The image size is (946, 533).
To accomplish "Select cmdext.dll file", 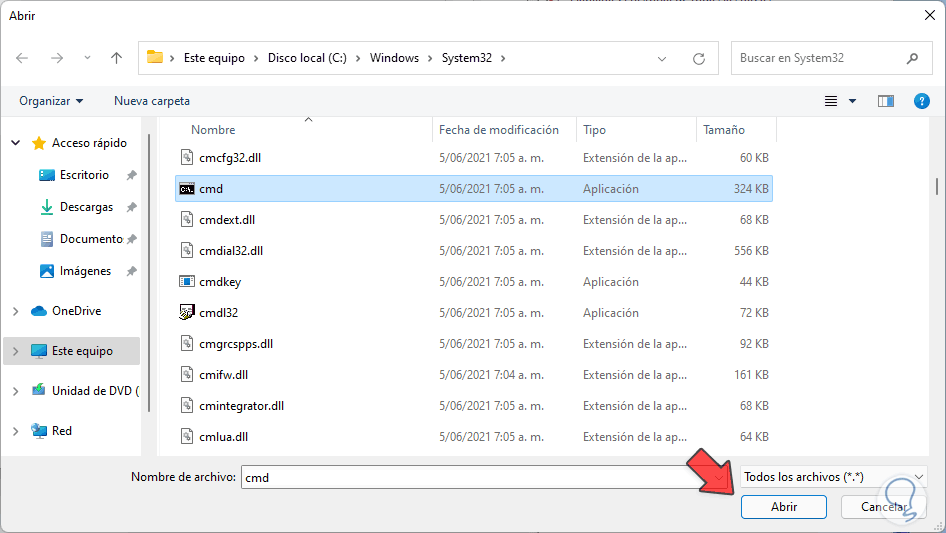I will (227, 220).
